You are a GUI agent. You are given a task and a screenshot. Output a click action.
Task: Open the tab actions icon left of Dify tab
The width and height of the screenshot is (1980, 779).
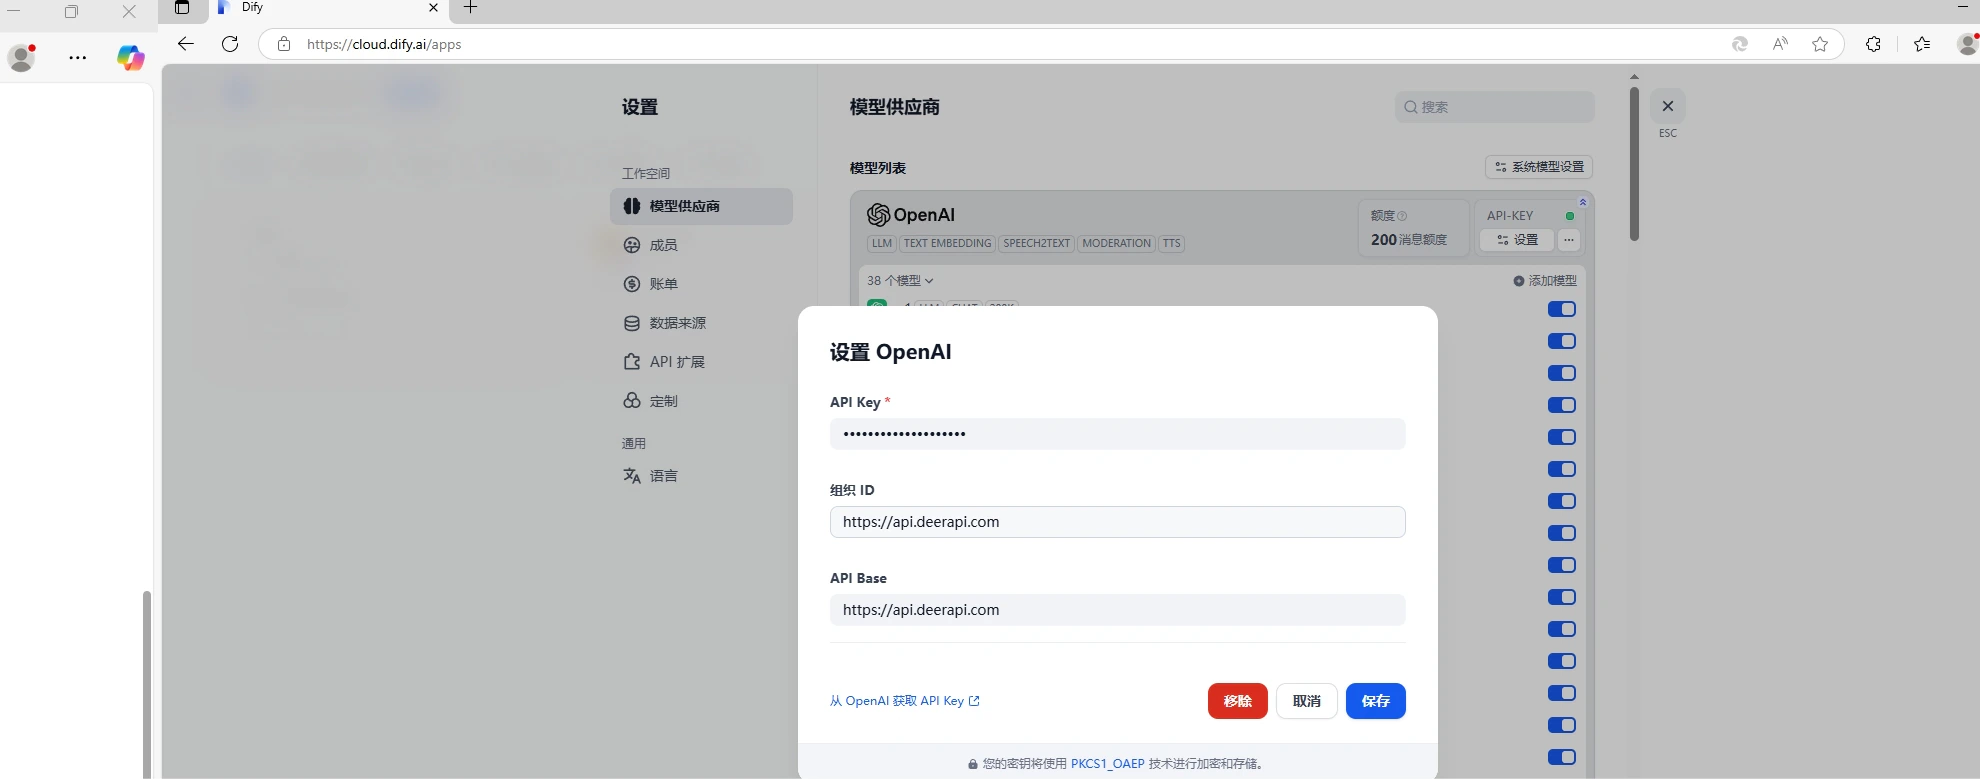pyautogui.click(x=182, y=8)
